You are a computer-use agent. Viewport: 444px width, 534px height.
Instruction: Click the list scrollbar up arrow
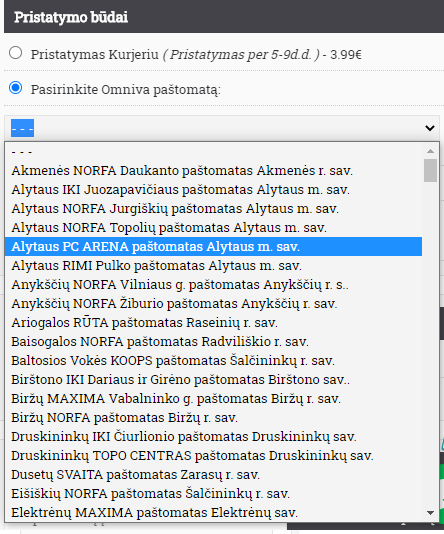tap(430, 151)
